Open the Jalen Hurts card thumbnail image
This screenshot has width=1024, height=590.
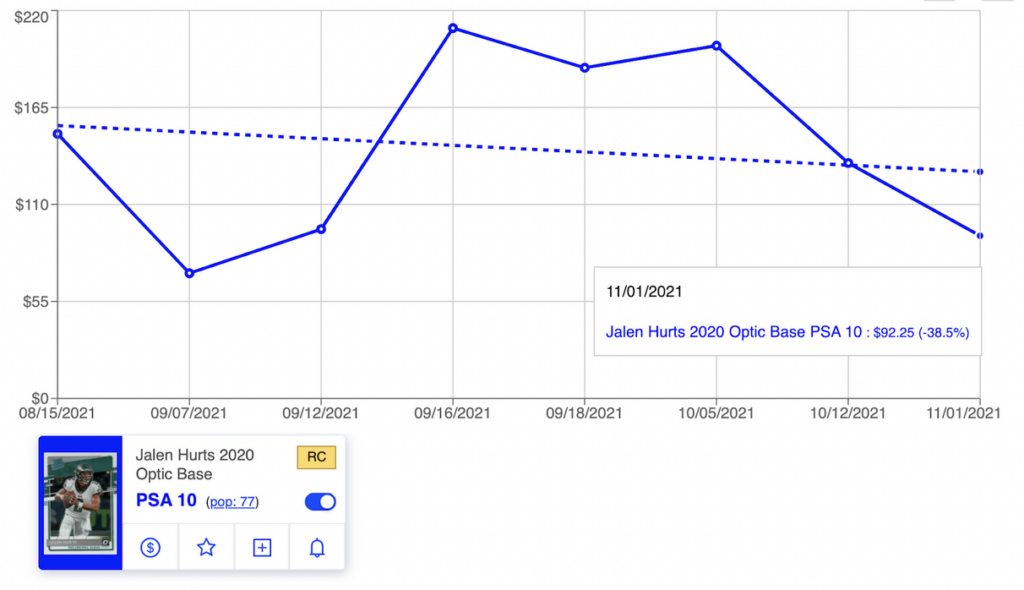tap(82, 502)
